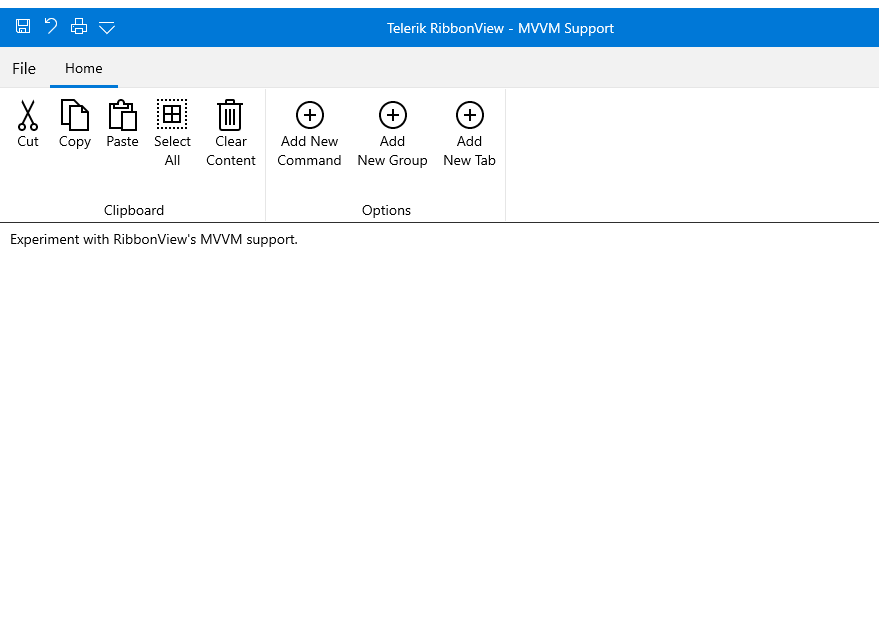
Task: Click into the text reading Experiment with RibbonView's MVVM support
Action: 154,239
